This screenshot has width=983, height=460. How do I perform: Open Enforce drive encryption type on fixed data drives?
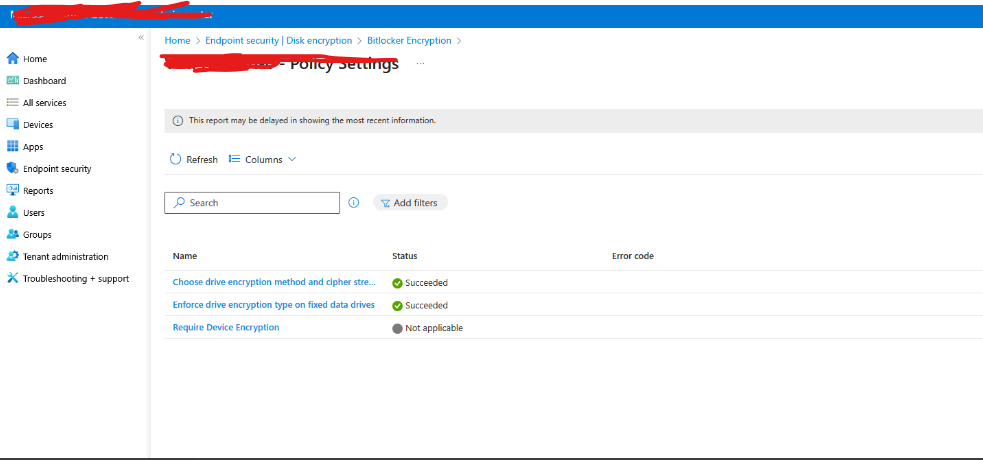click(273, 305)
